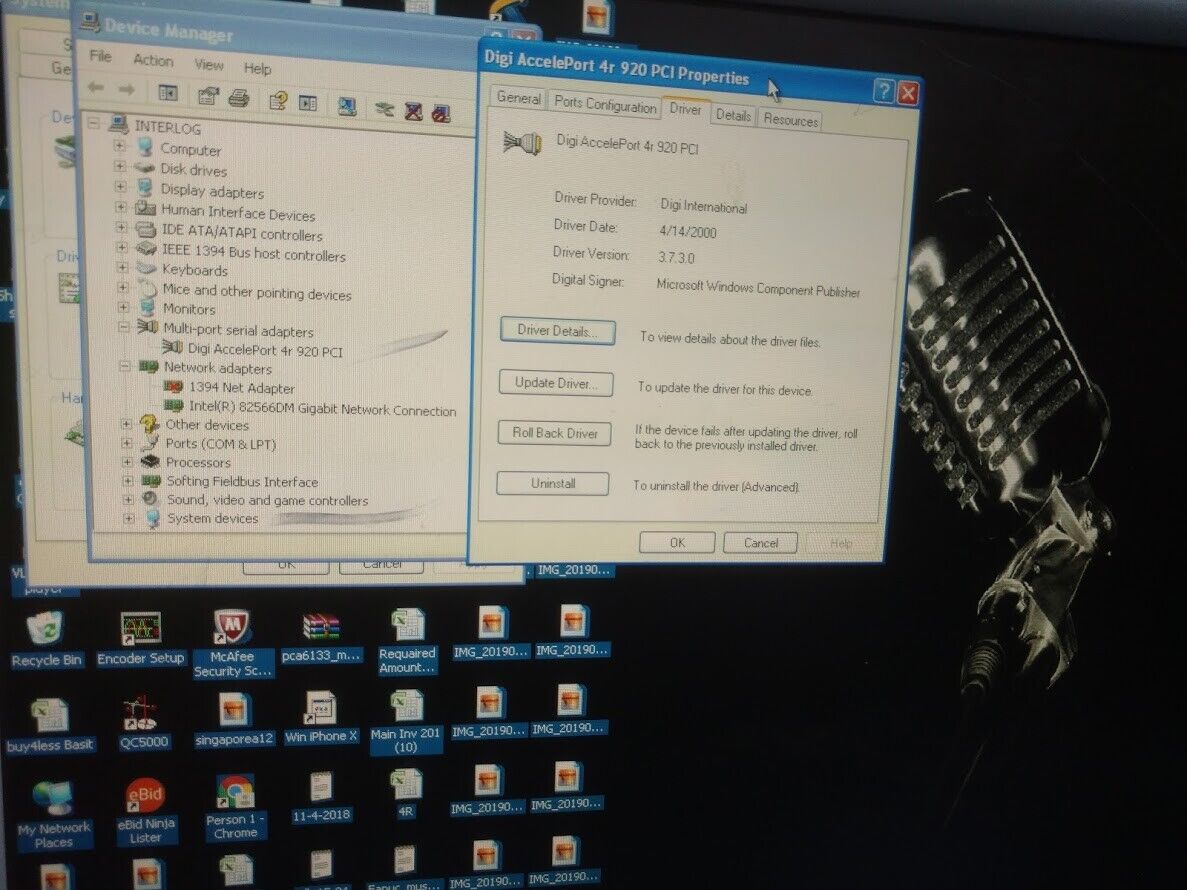Open the Encoder Setup desktop shortcut
This screenshot has width=1187, height=890.
tap(141, 638)
